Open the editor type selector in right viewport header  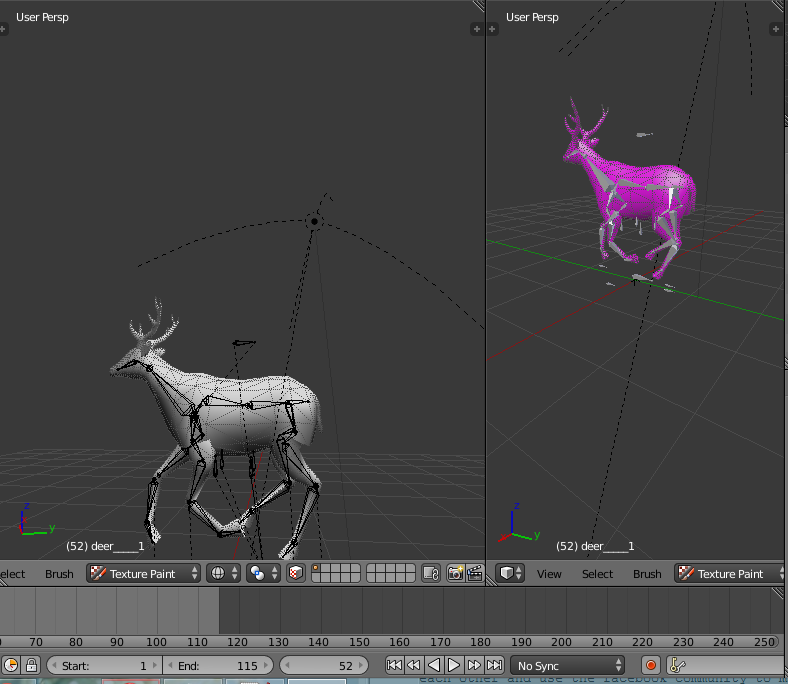coord(510,573)
